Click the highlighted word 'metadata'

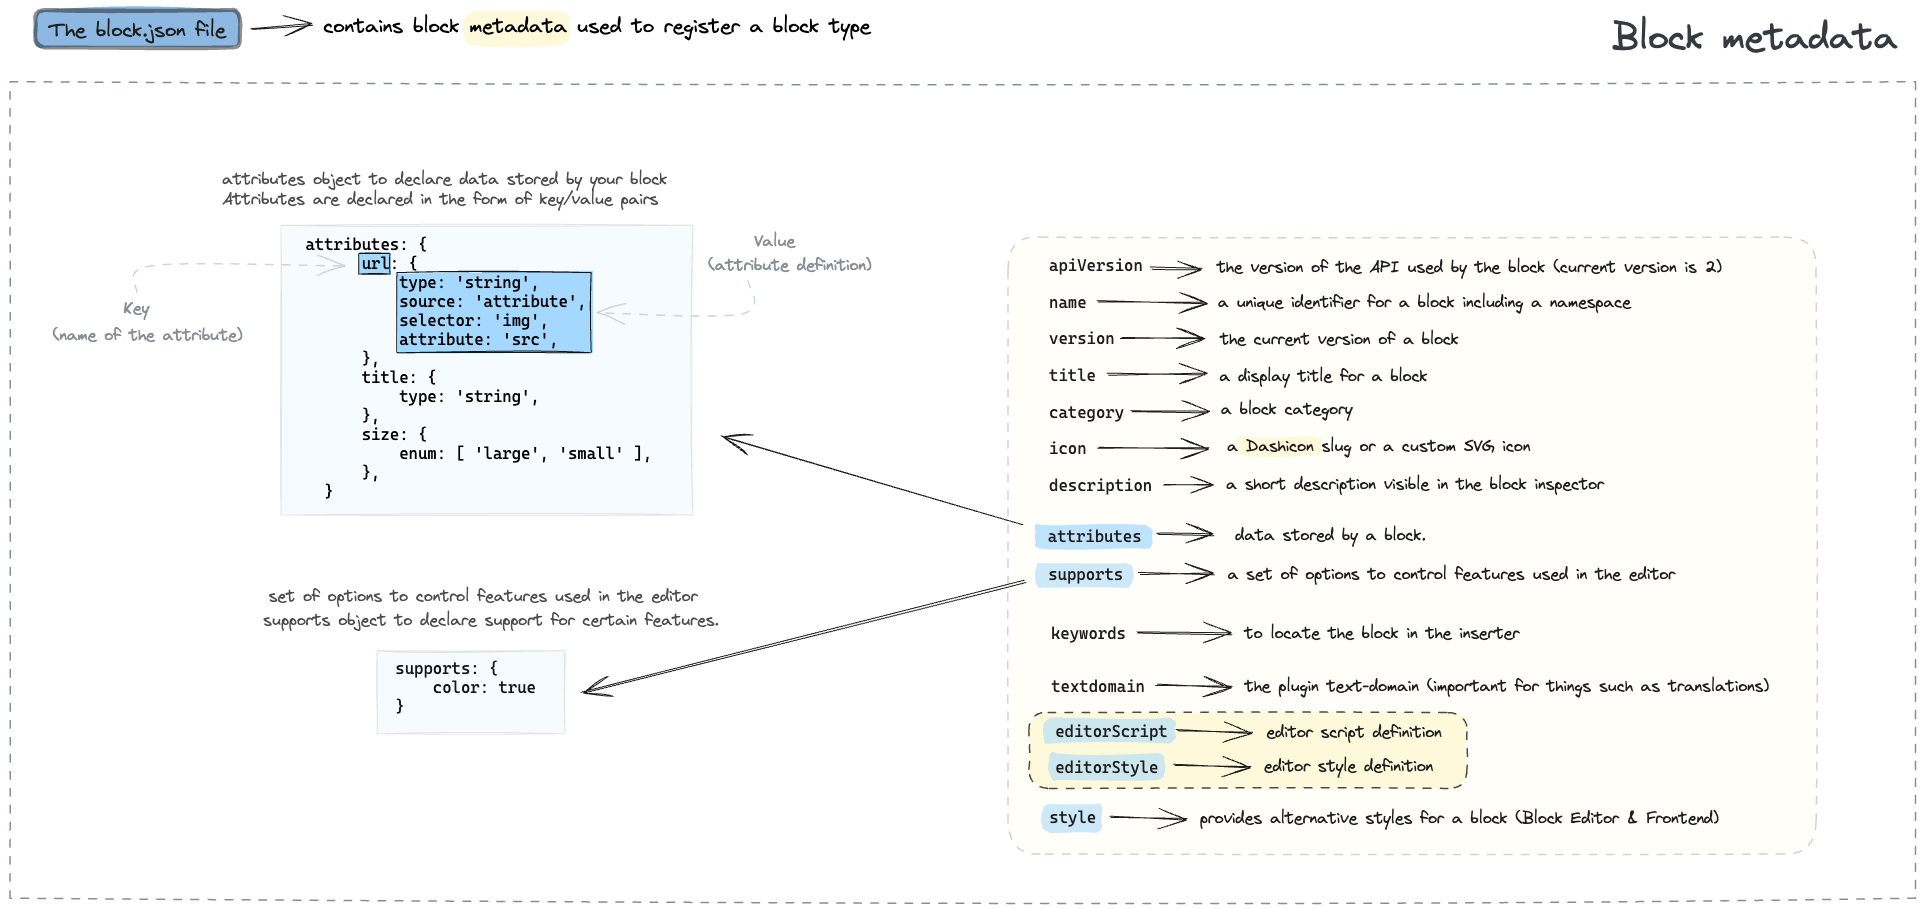pos(517,27)
